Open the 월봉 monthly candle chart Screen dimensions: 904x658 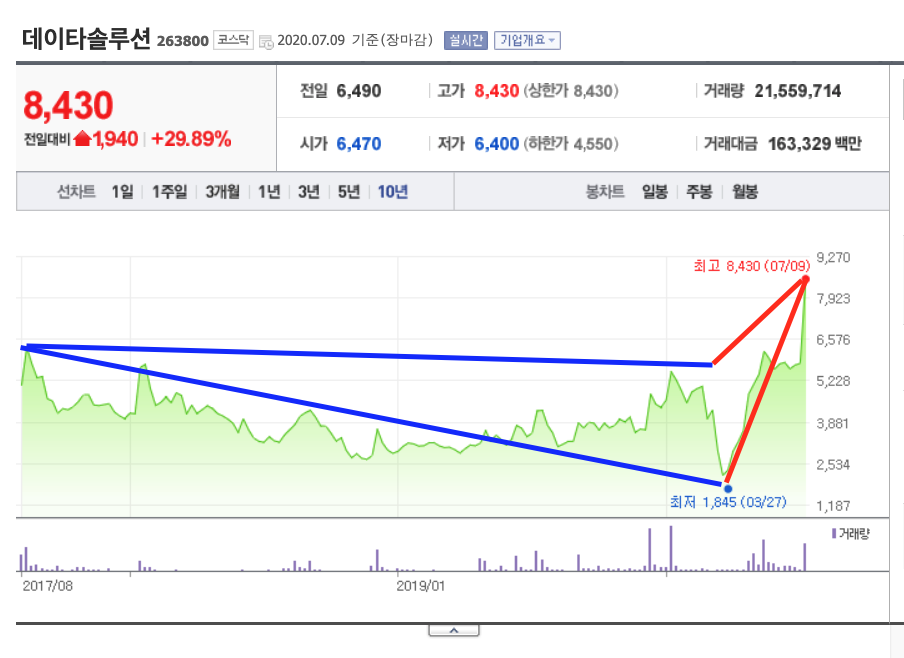pos(745,191)
